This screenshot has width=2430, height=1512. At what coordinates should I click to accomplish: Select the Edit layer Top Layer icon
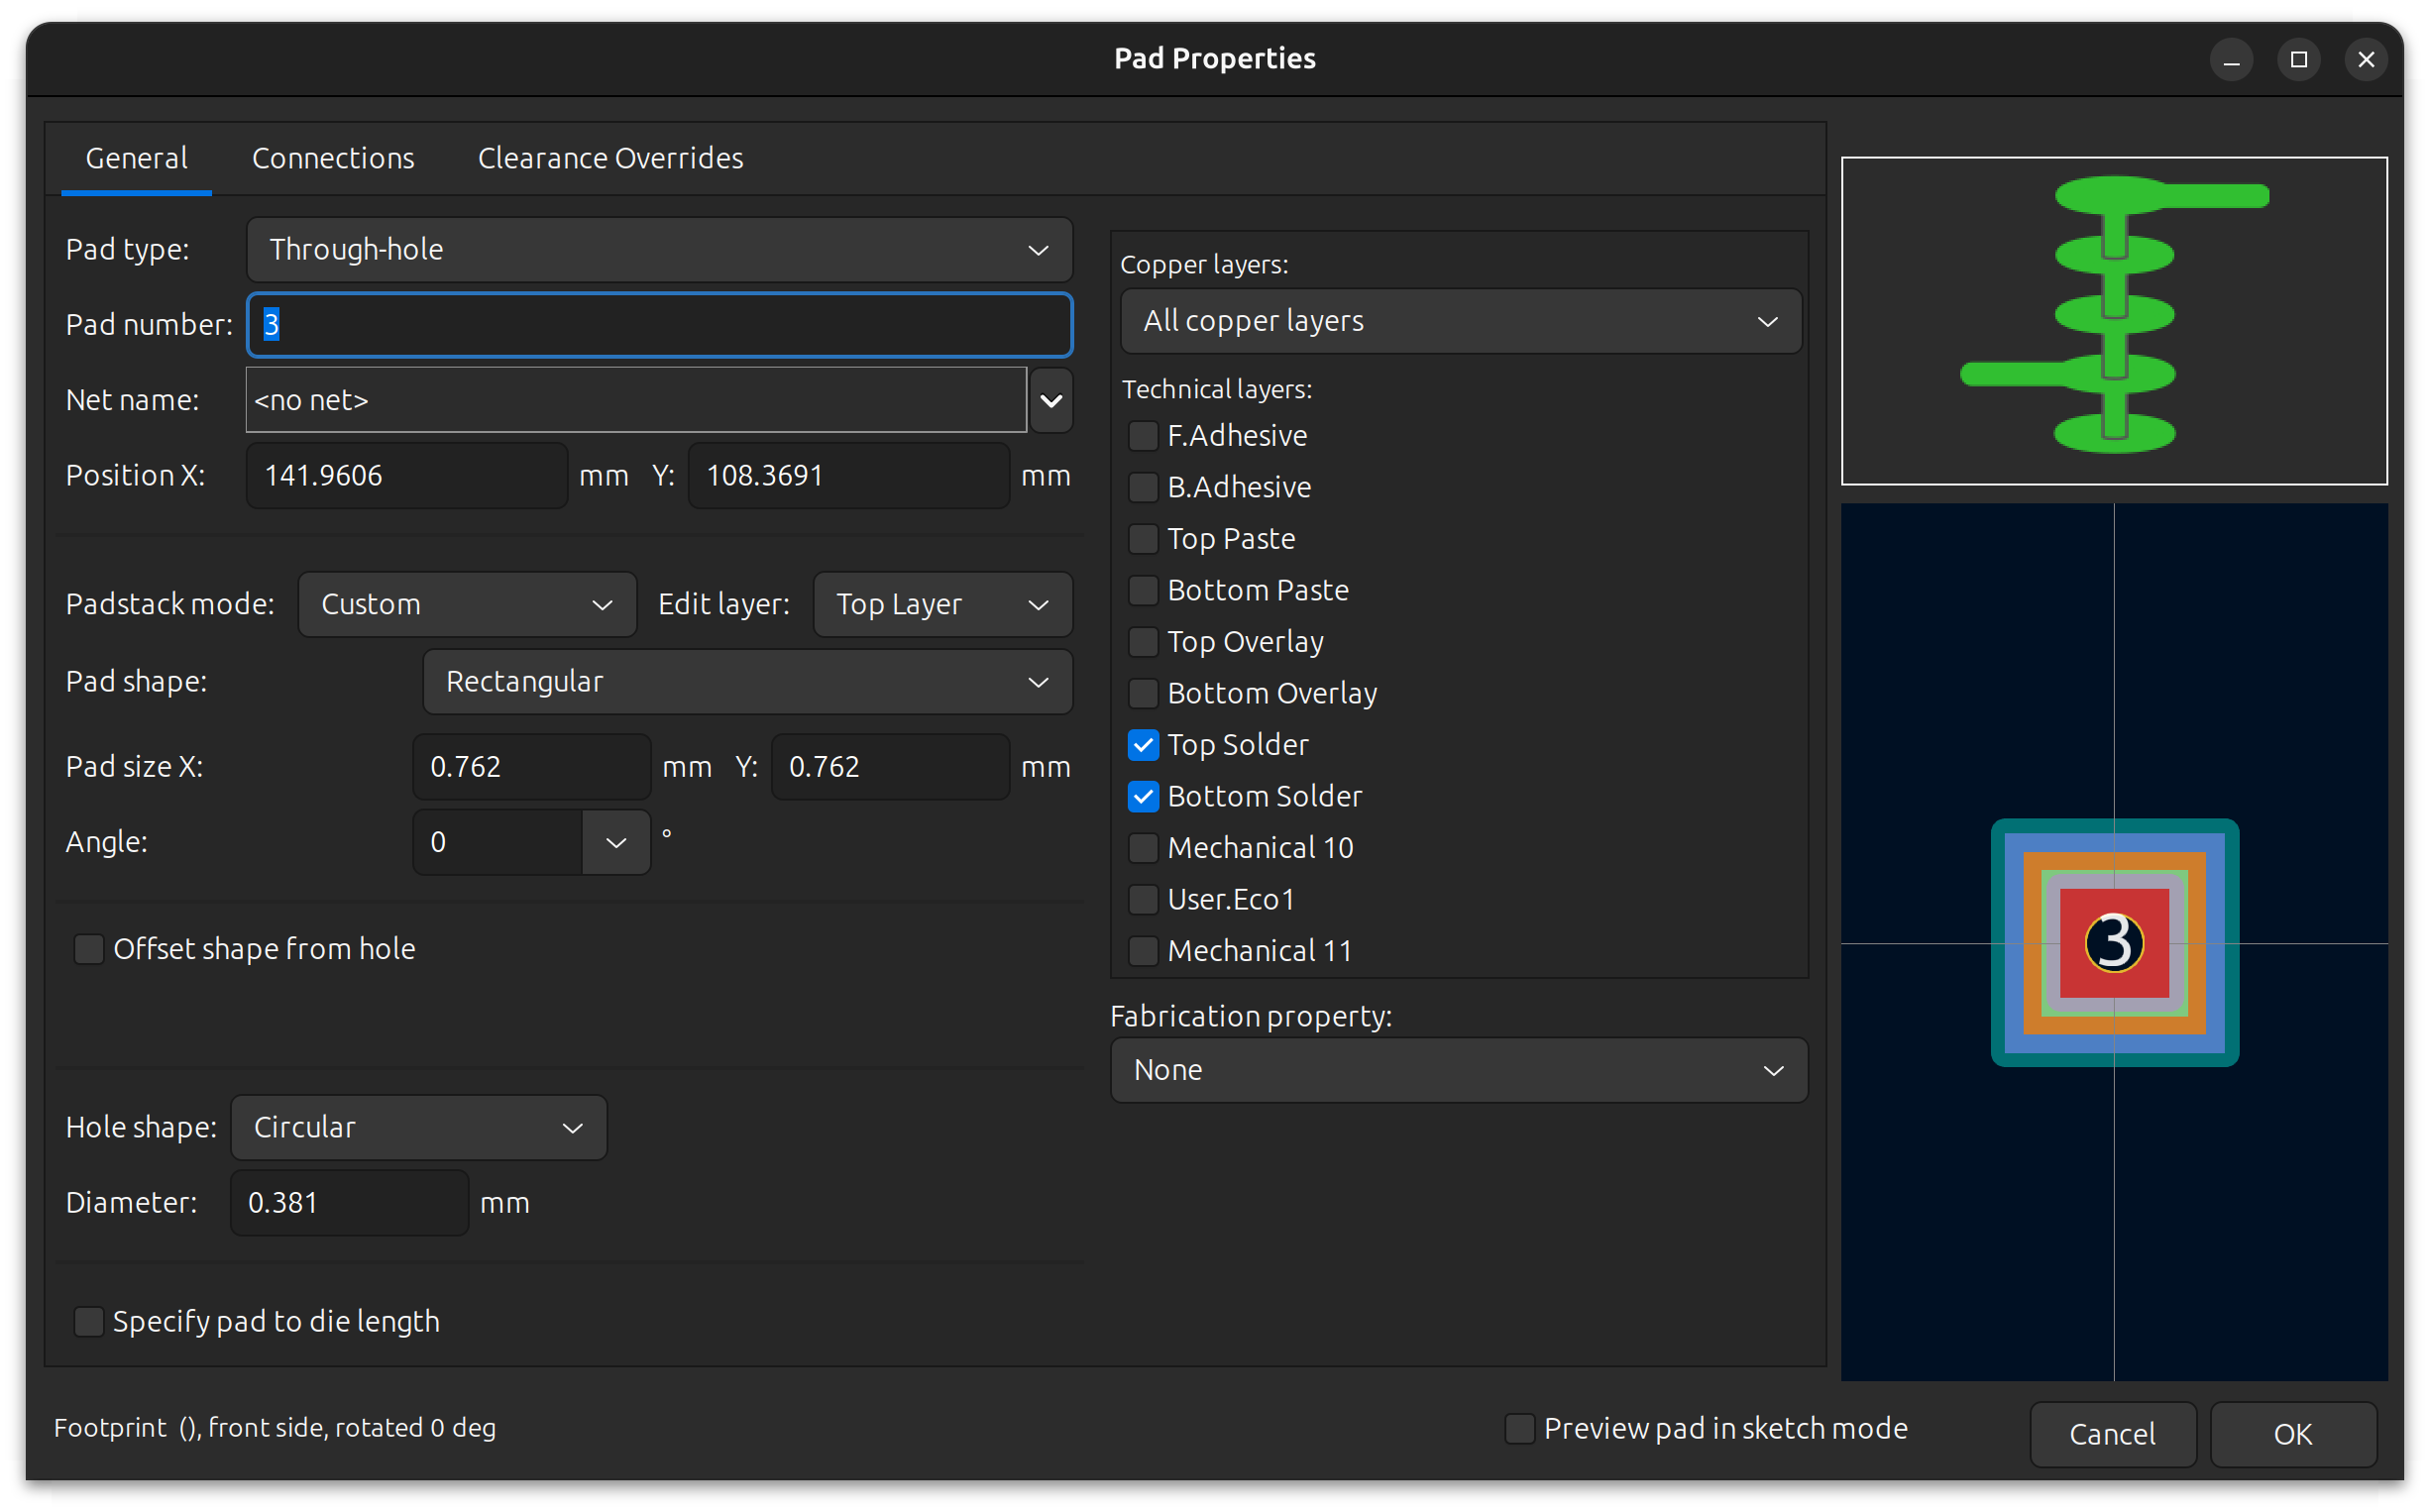[x=936, y=602]
